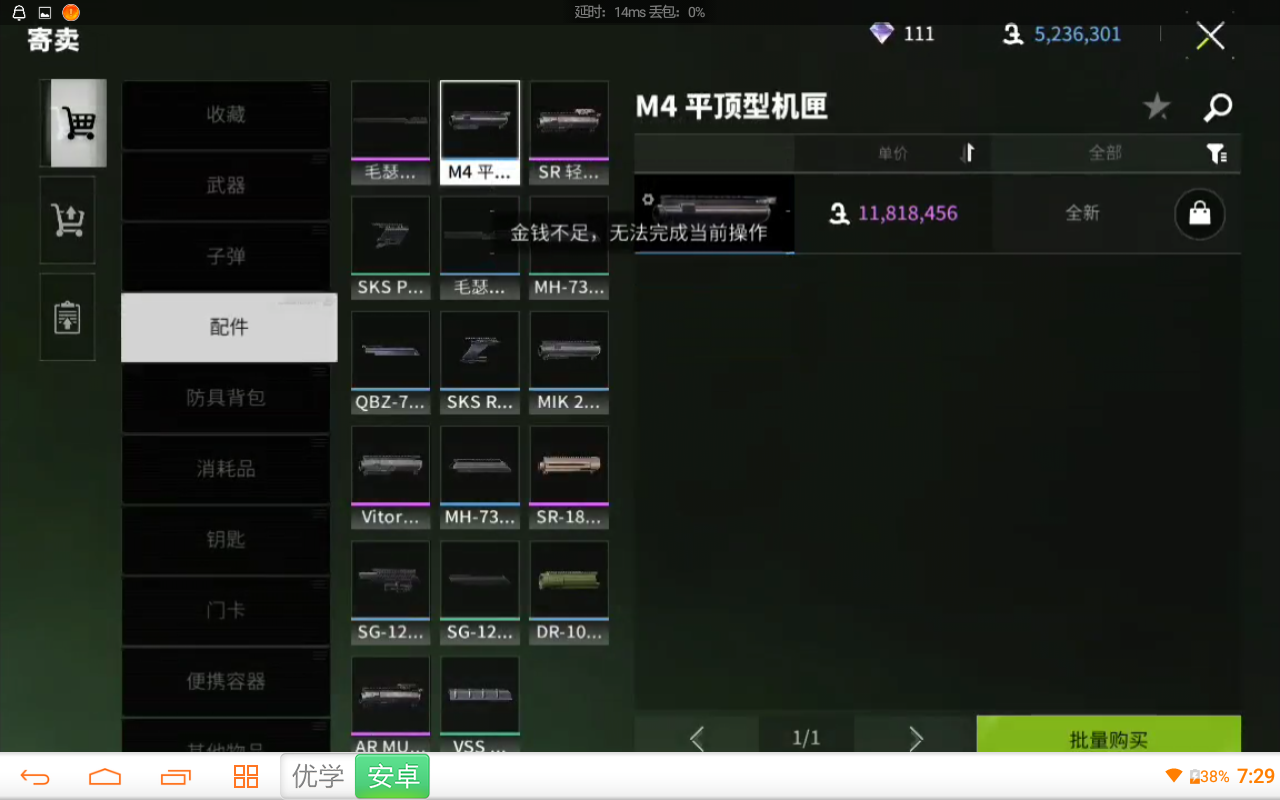This screenshot has height=800, width=1280.
Task: Select the Vitor item thumbnail
Action: (390, 476)
